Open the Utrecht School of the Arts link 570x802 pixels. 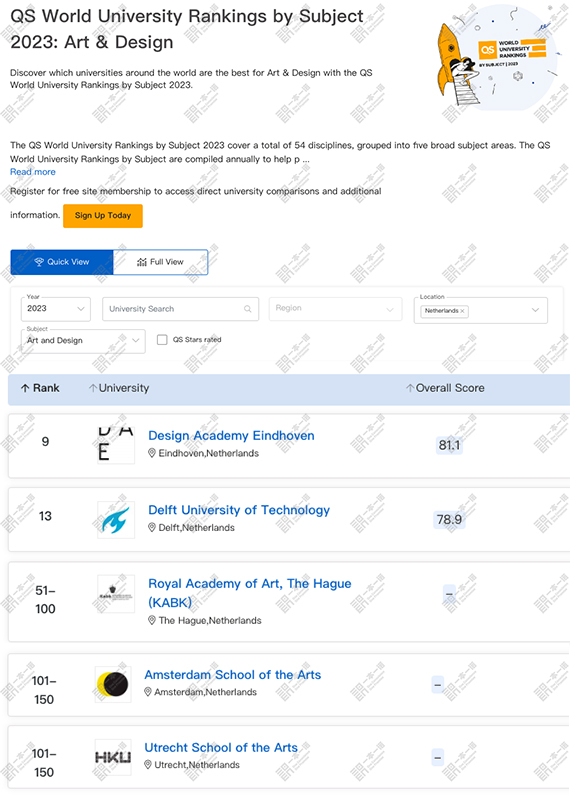tap(221, 747)
